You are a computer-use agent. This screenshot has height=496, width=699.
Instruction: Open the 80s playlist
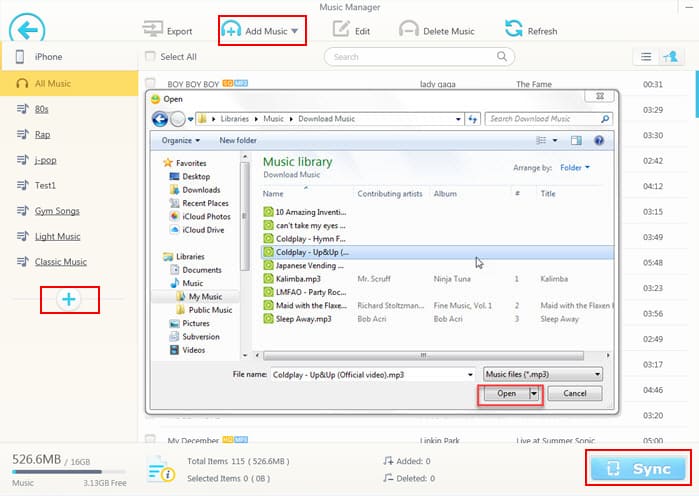(x=41, y=109)
